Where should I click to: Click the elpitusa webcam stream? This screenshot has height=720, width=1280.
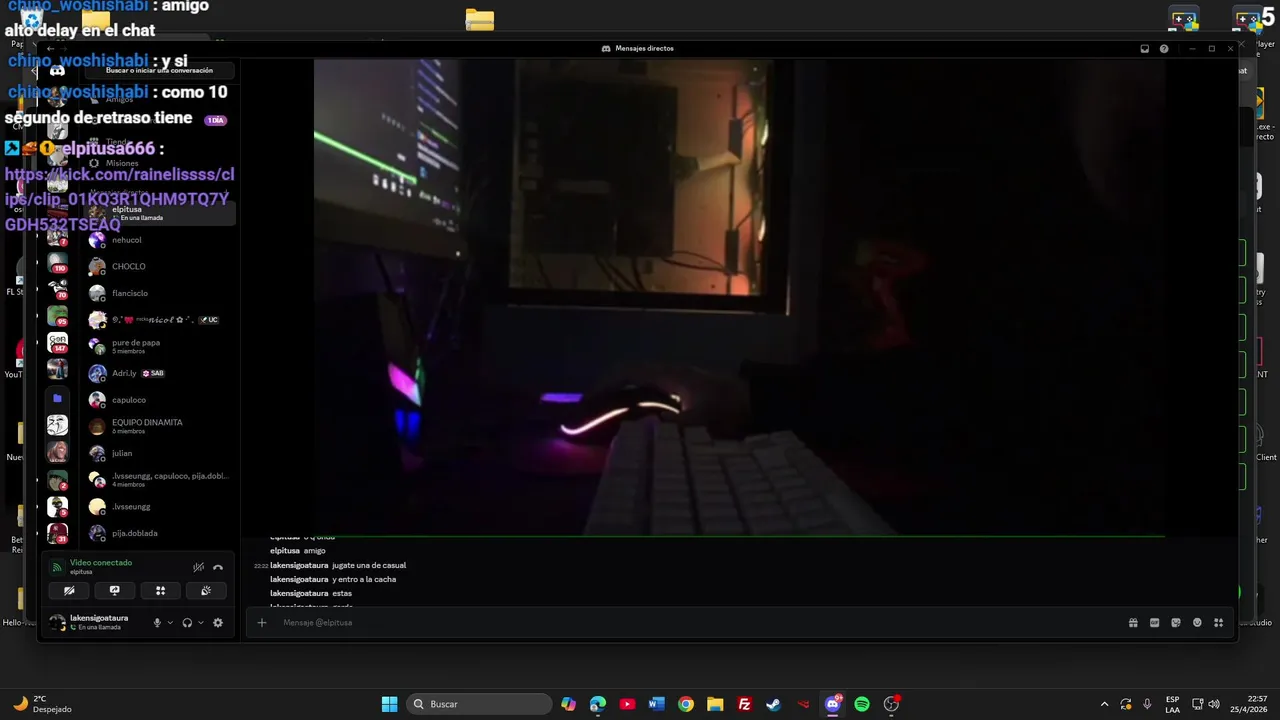pos(739,297)
